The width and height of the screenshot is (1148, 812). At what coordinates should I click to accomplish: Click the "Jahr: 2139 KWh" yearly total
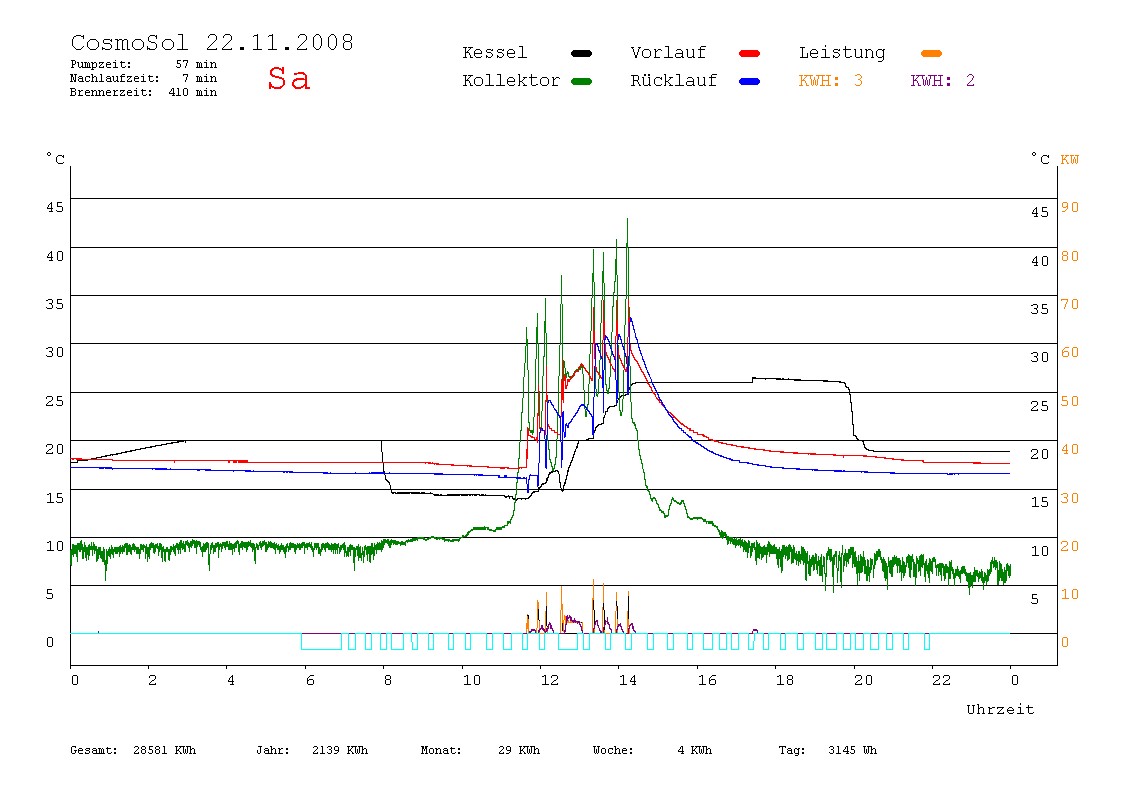click(312, 750)
